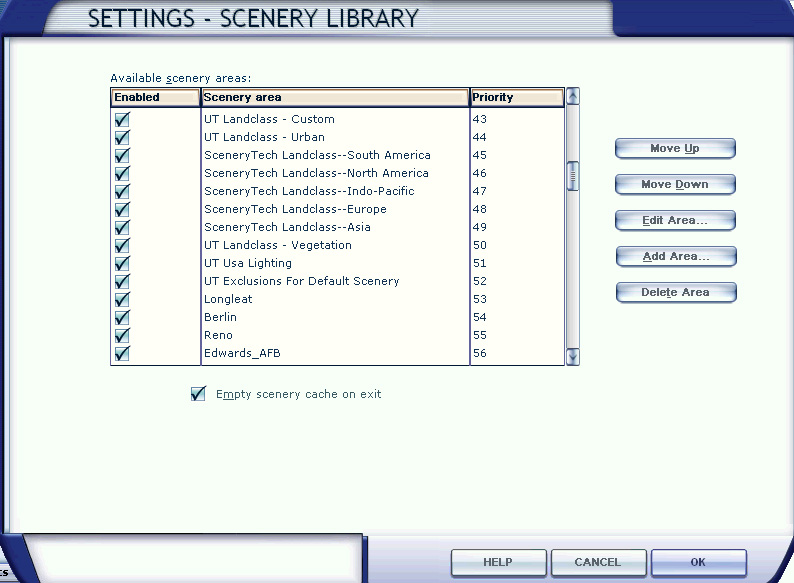
Task: Uncheck UT Usa Lighting scenery
Action: coord(122,263)
